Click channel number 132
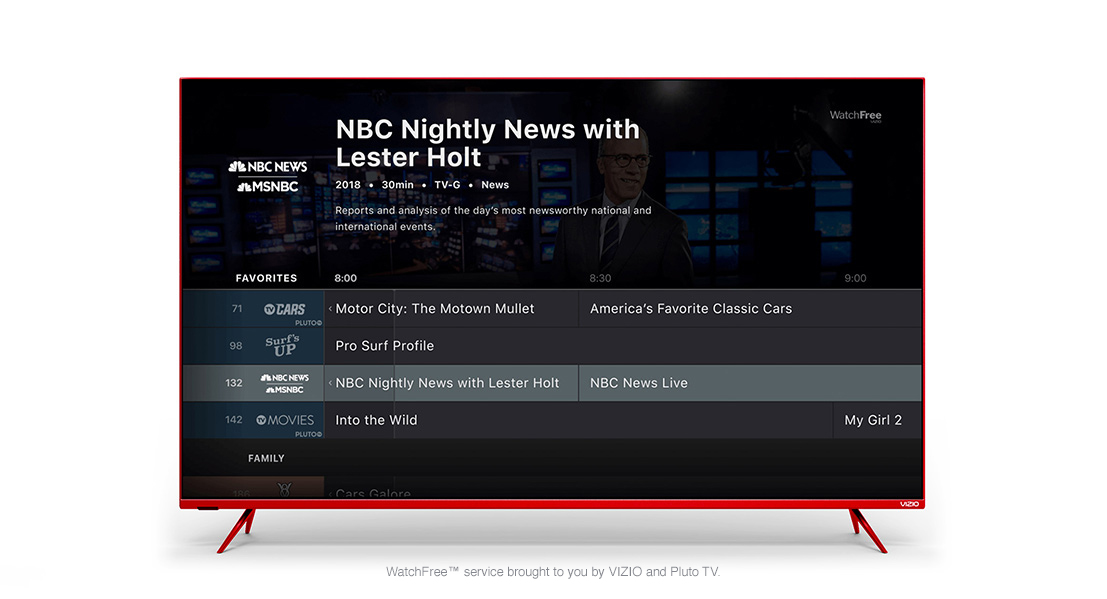The image size is (1107, 599). click(234, 383)
